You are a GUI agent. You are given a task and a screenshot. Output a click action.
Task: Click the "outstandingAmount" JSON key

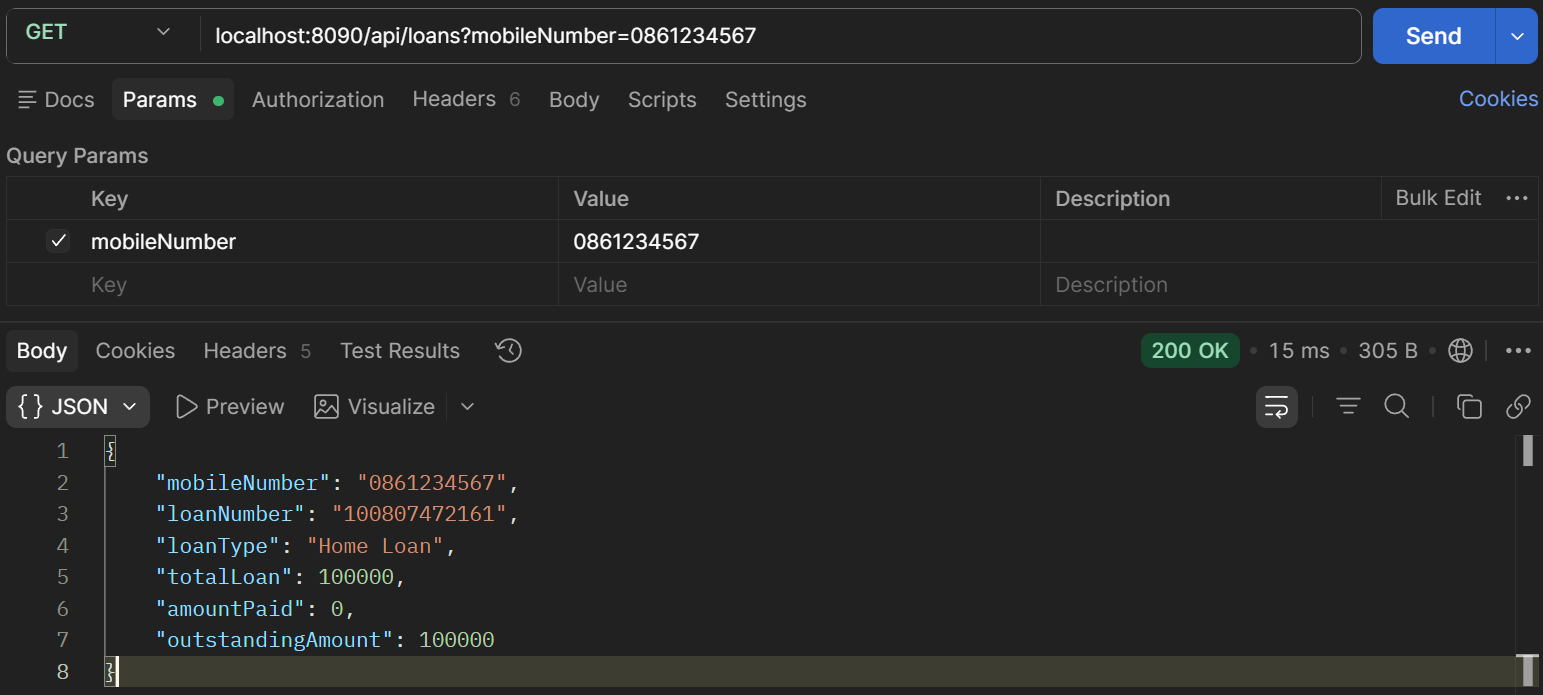click(x=274, y=639)
